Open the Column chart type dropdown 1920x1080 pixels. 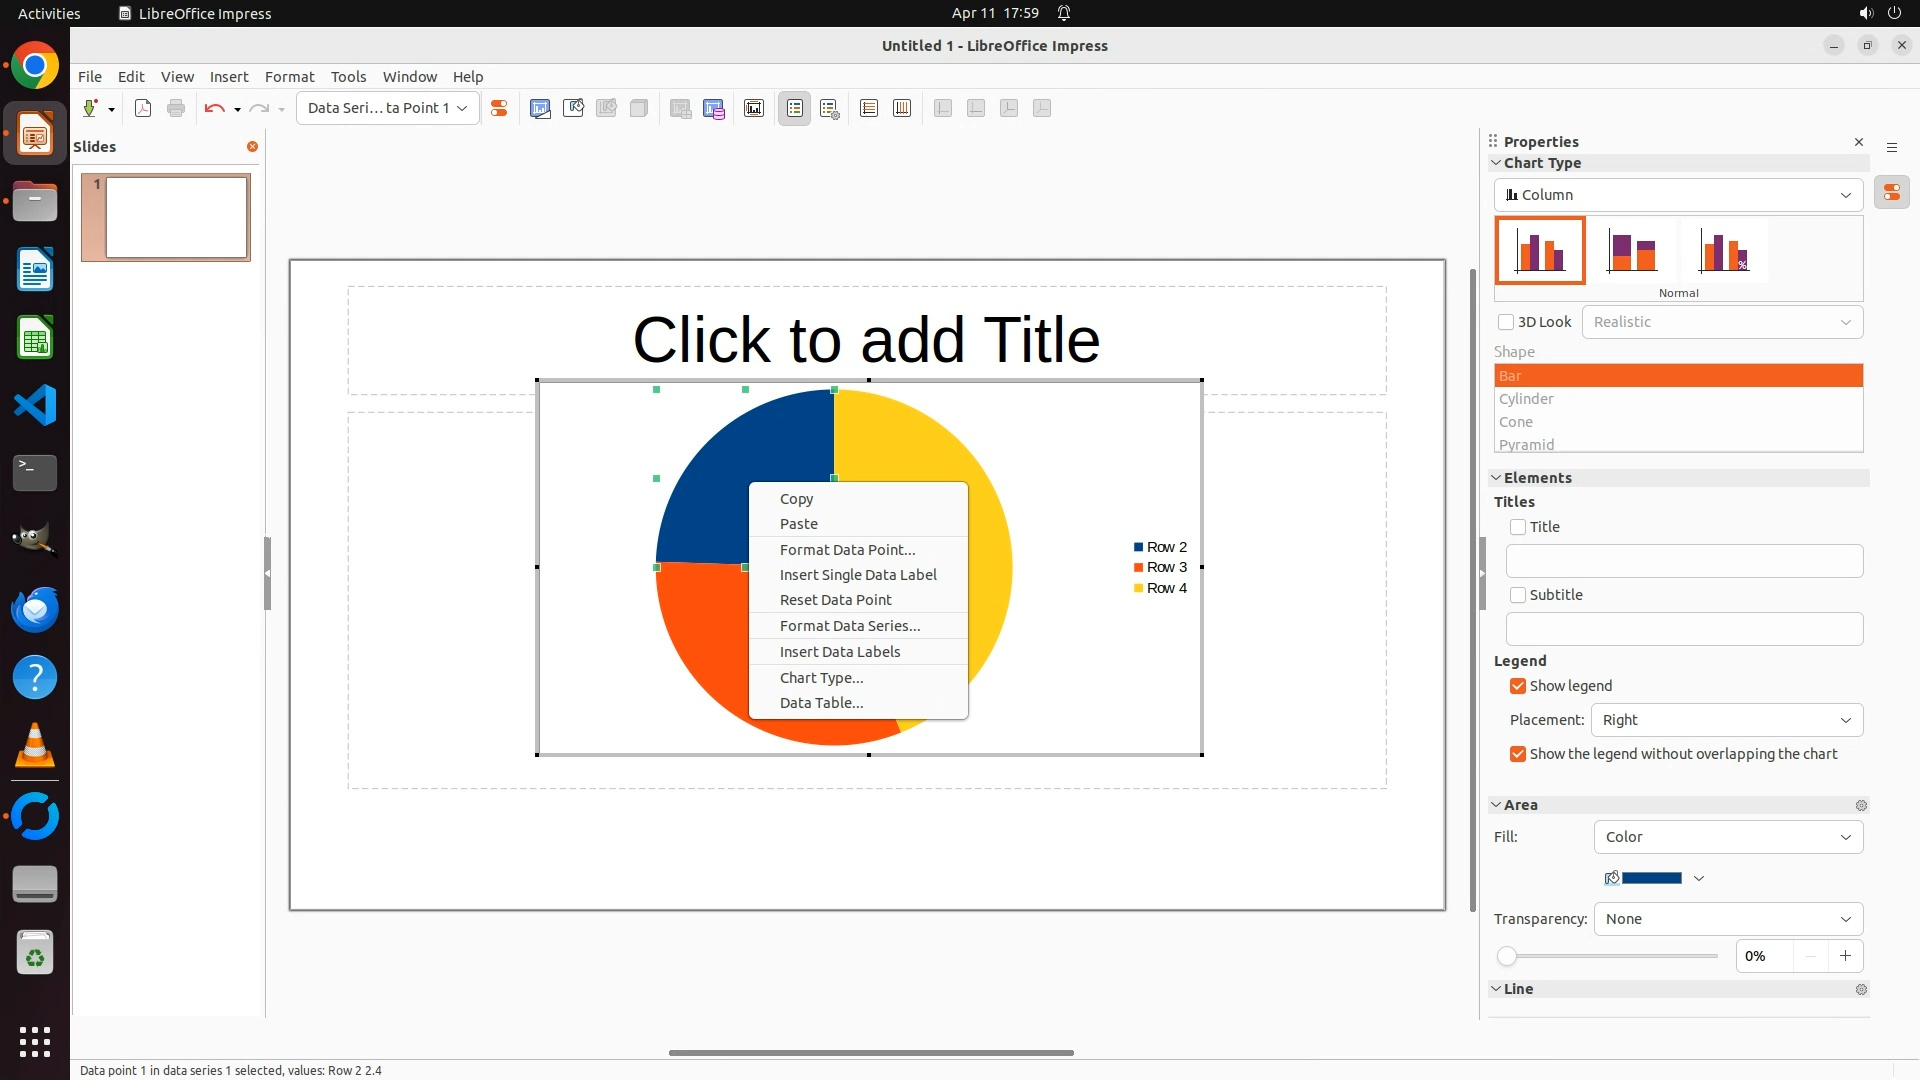coord(1678,195)
